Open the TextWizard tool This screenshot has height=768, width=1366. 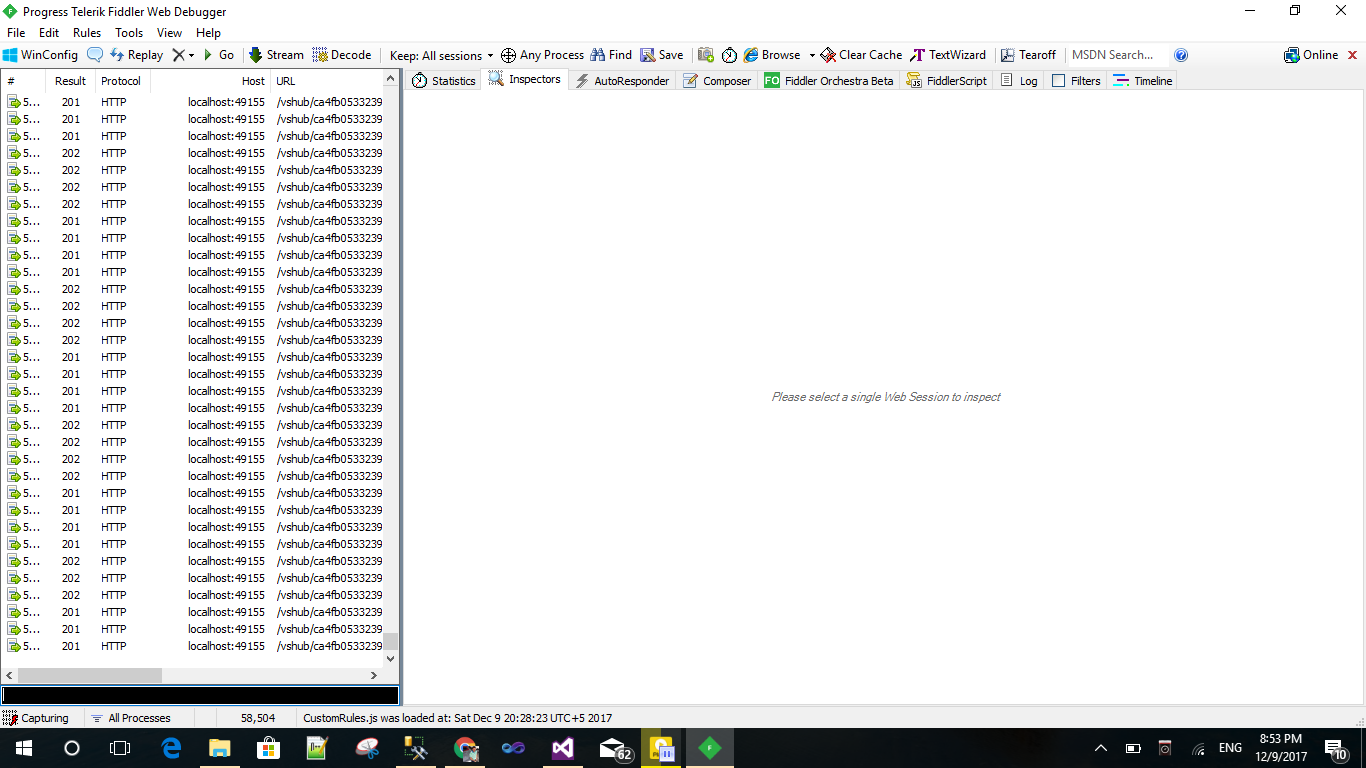pos(948,55)
